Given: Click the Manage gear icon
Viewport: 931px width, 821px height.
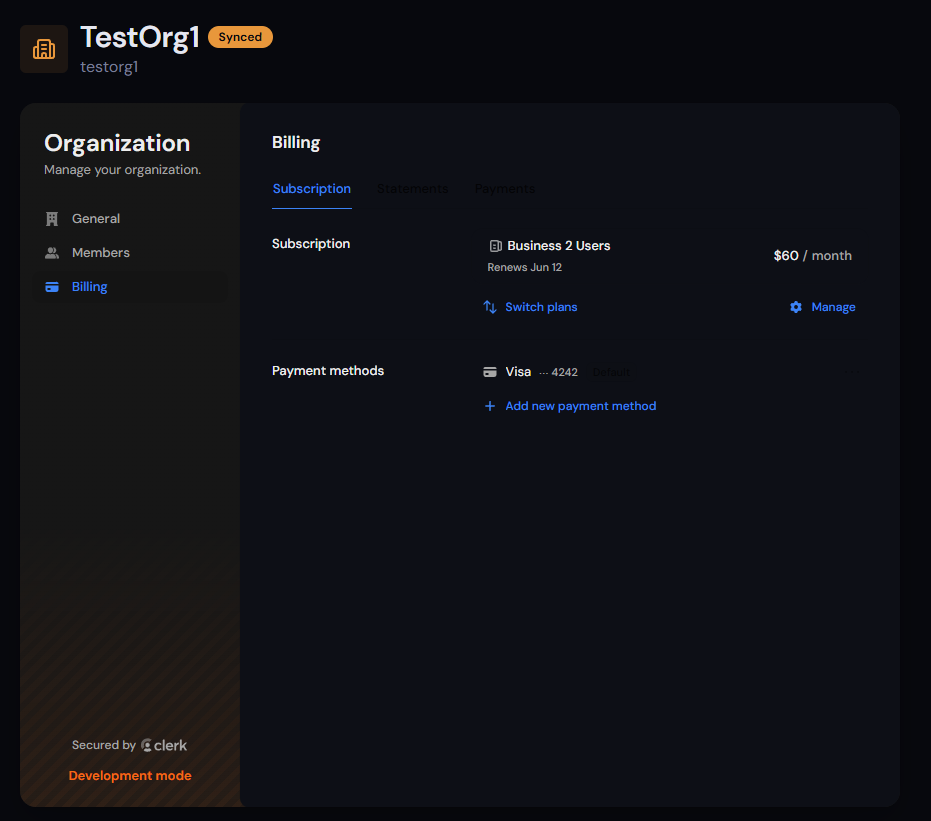Looking at the screenshot, I should click(796, 307).
